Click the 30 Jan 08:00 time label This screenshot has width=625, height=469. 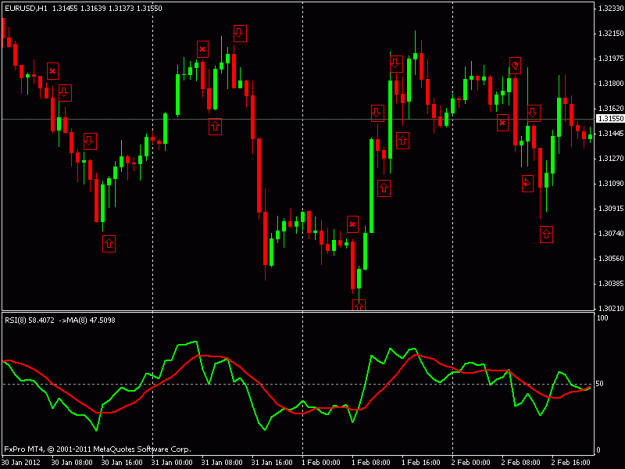pyautogui.click(x=72, y=462)
